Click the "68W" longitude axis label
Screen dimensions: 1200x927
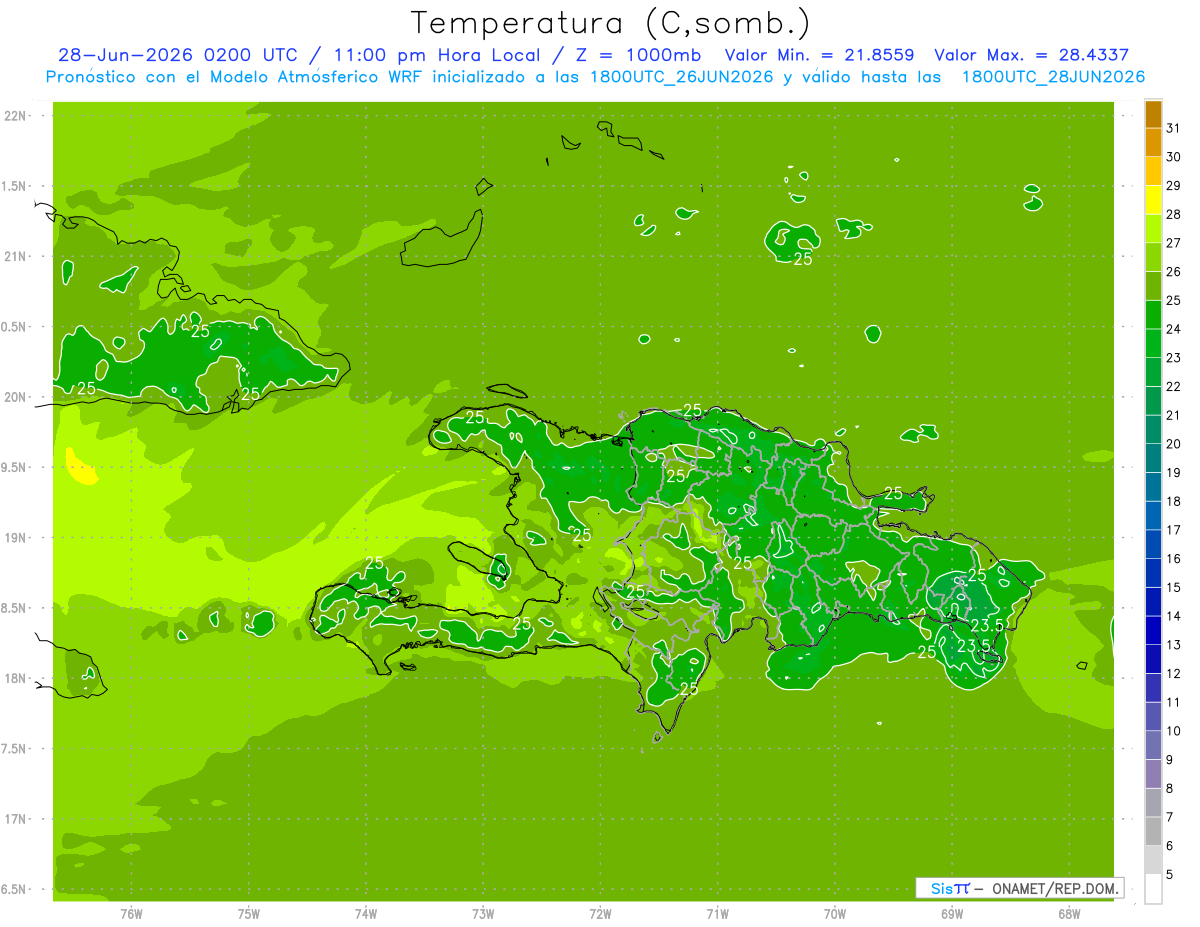(1068, 914)
